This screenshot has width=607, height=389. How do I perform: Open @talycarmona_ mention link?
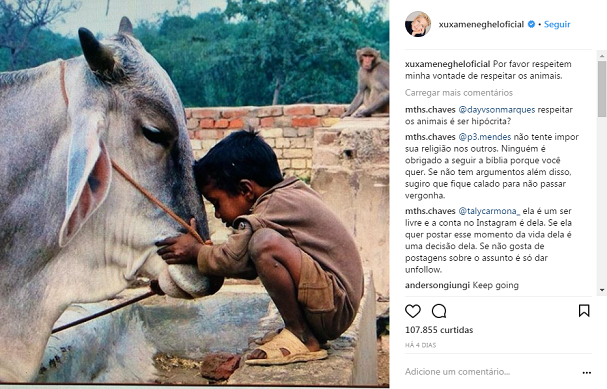(489, 211)
